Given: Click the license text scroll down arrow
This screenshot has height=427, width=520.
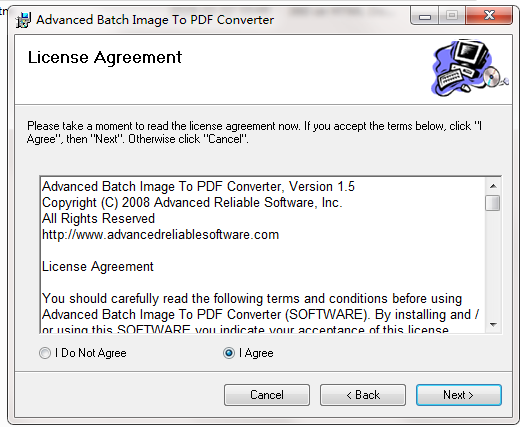Looking at the screenshot, I should tap(493, 324).
